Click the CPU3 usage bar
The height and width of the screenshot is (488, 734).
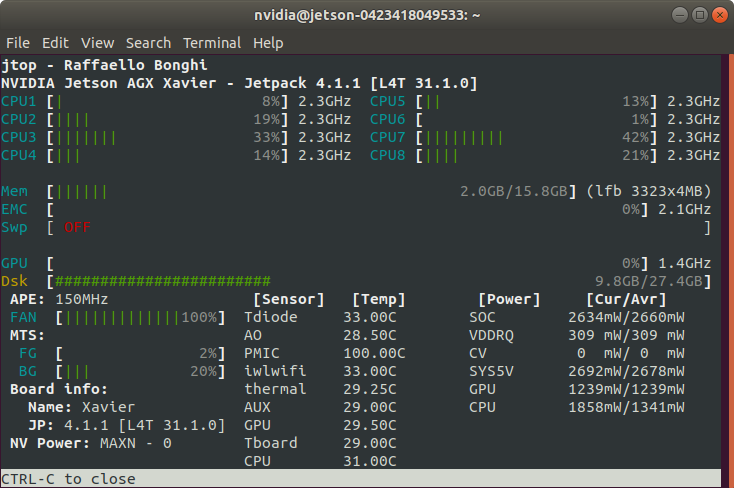[167, 137]
